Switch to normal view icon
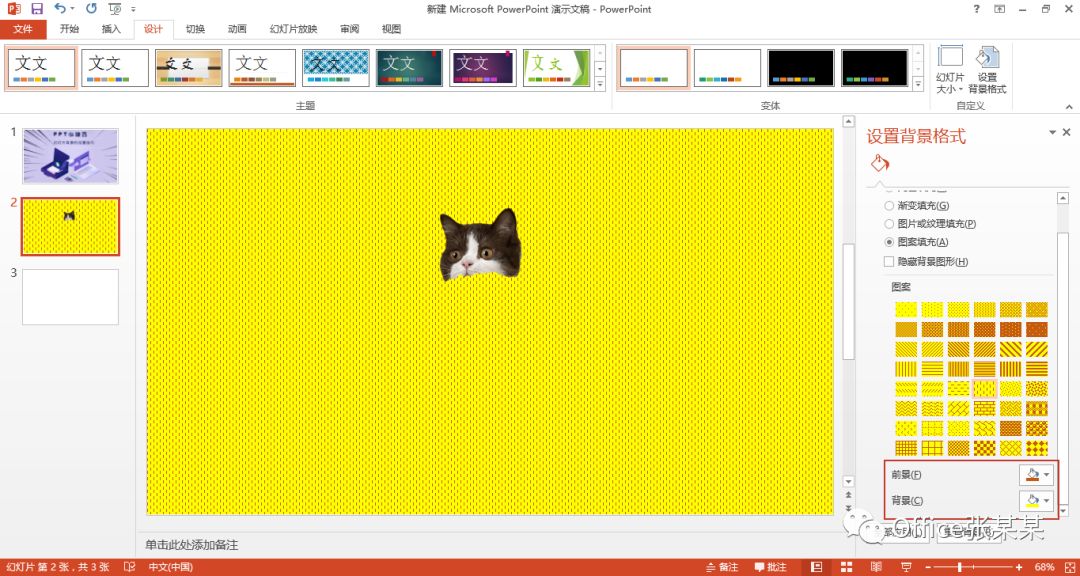Screen dimensions: 1080x576 click(817, 568)
